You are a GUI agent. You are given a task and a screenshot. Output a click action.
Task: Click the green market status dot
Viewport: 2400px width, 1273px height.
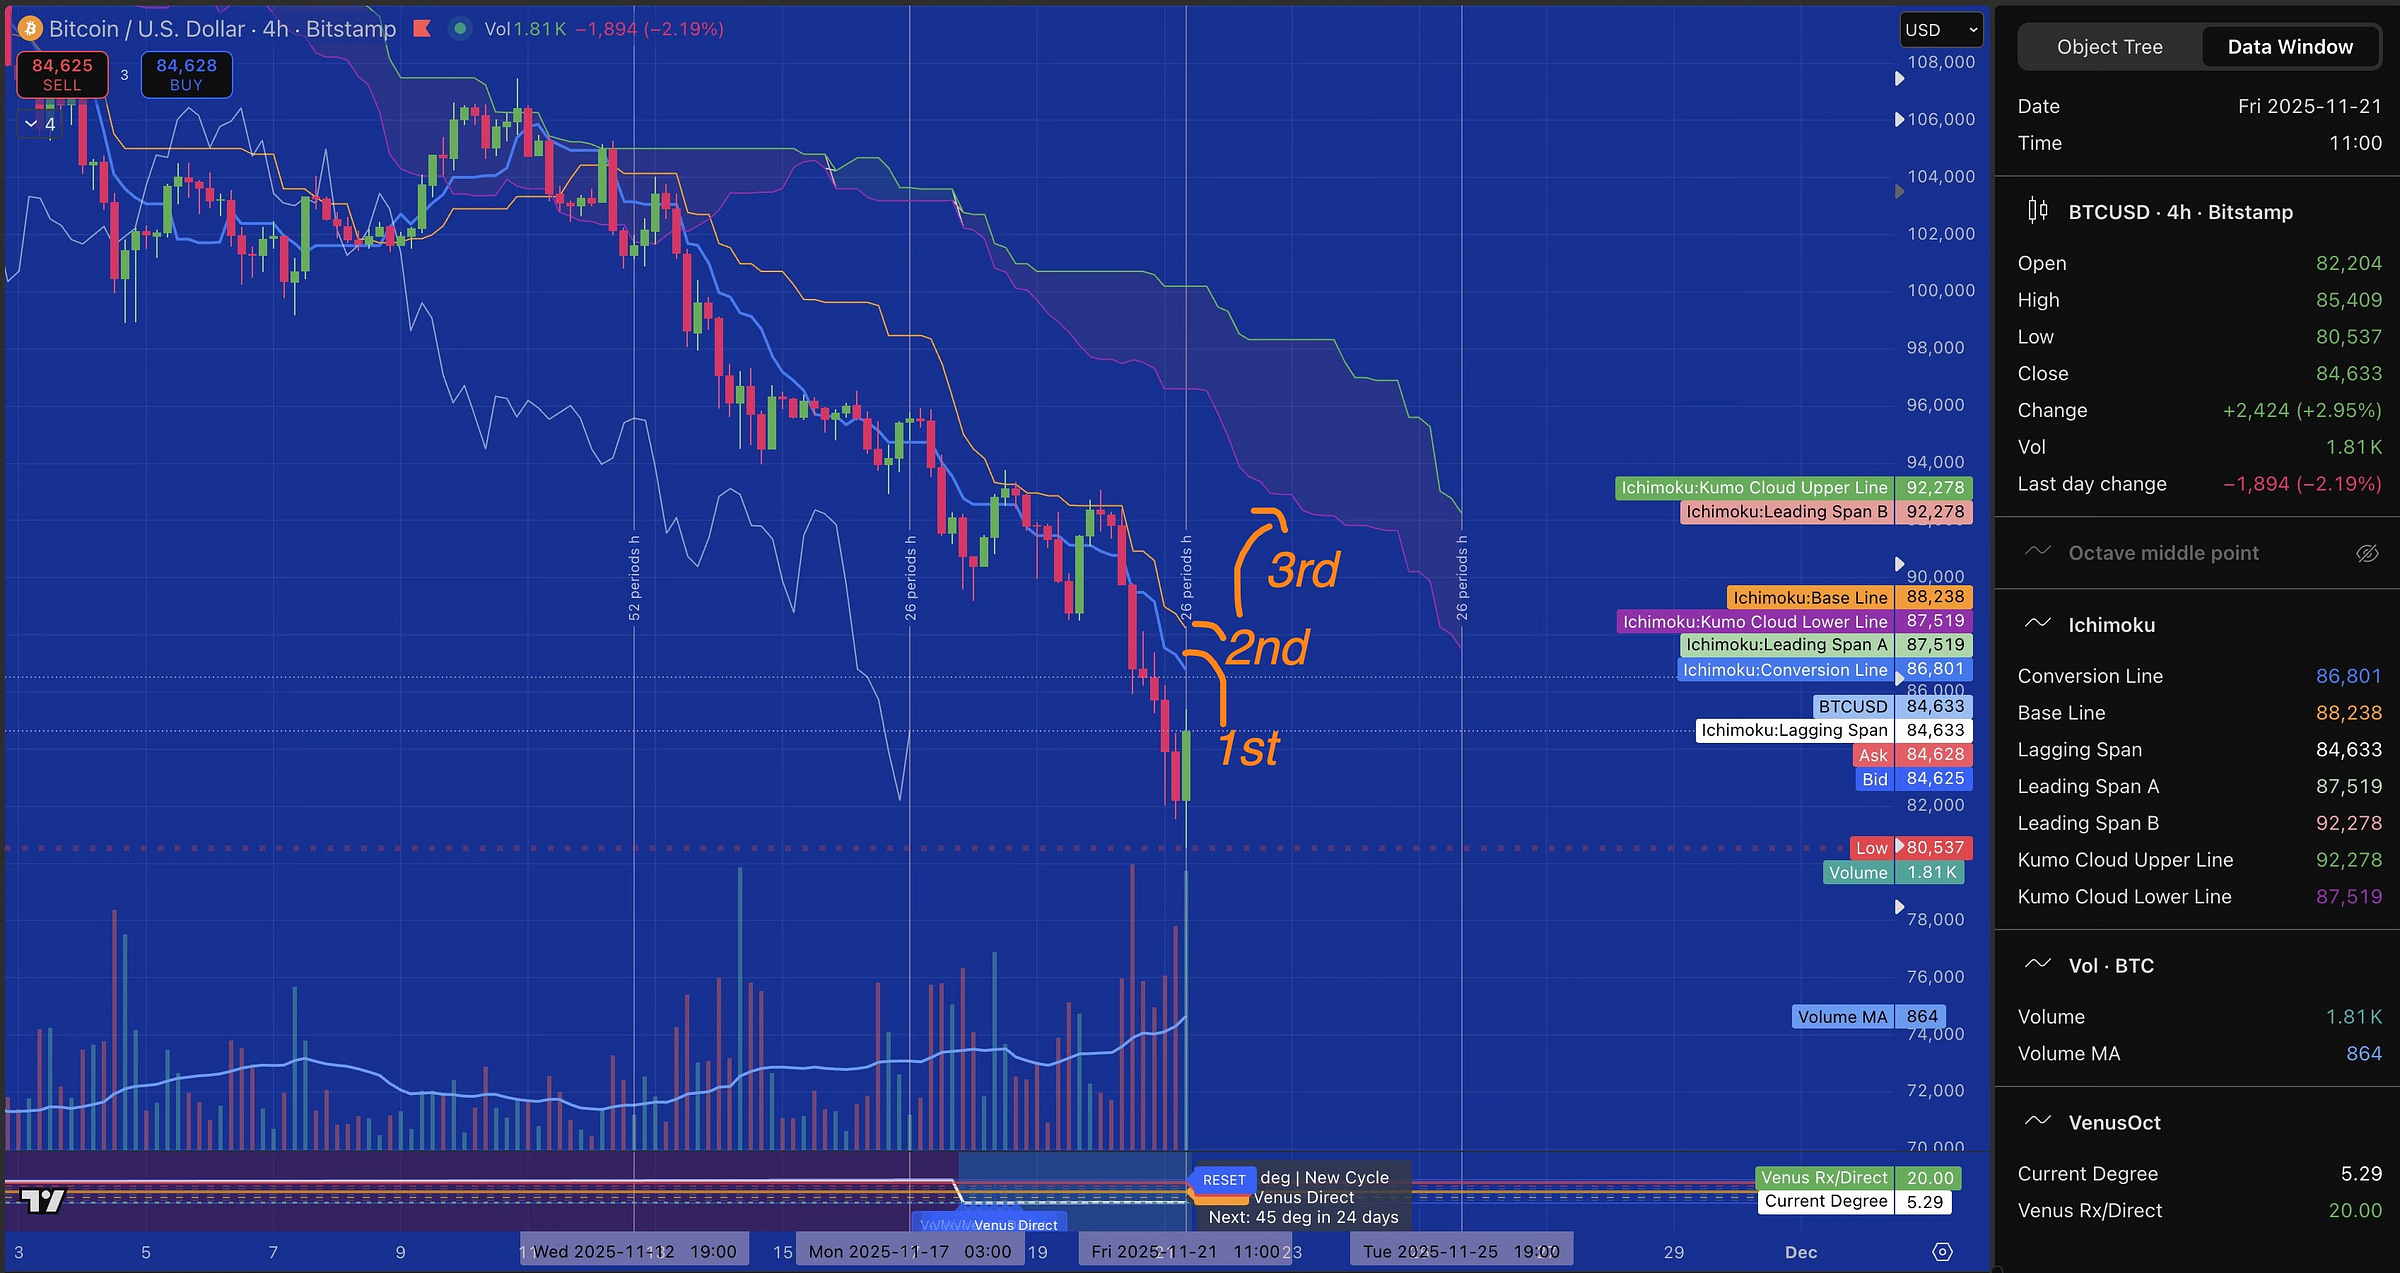pos(460,29)
